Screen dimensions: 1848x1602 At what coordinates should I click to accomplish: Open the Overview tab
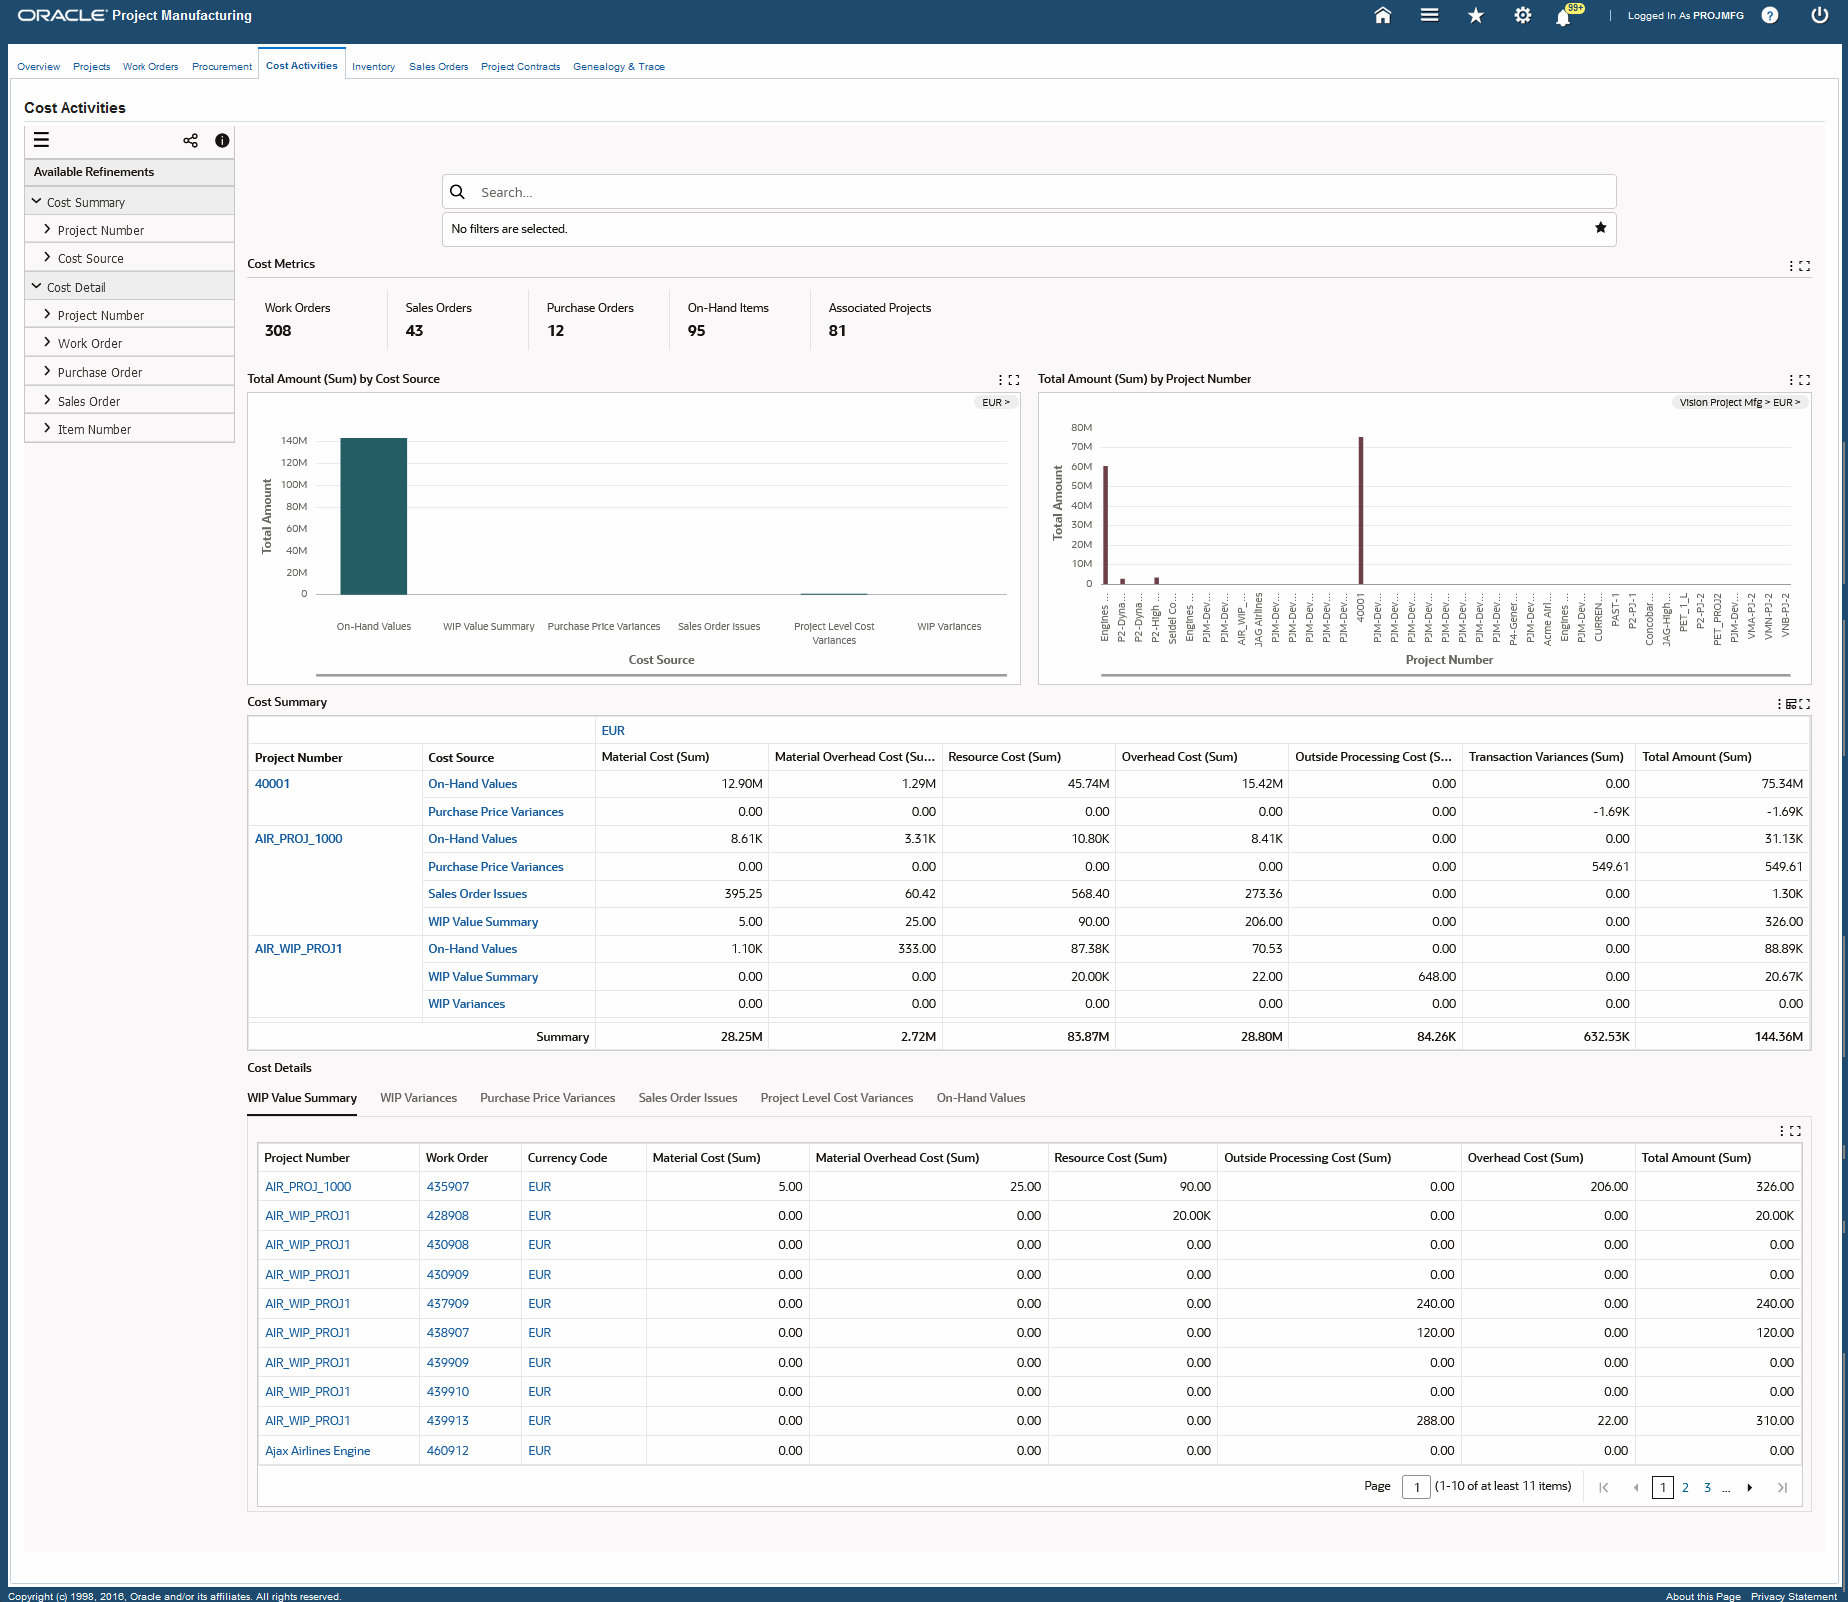[38, 67]
